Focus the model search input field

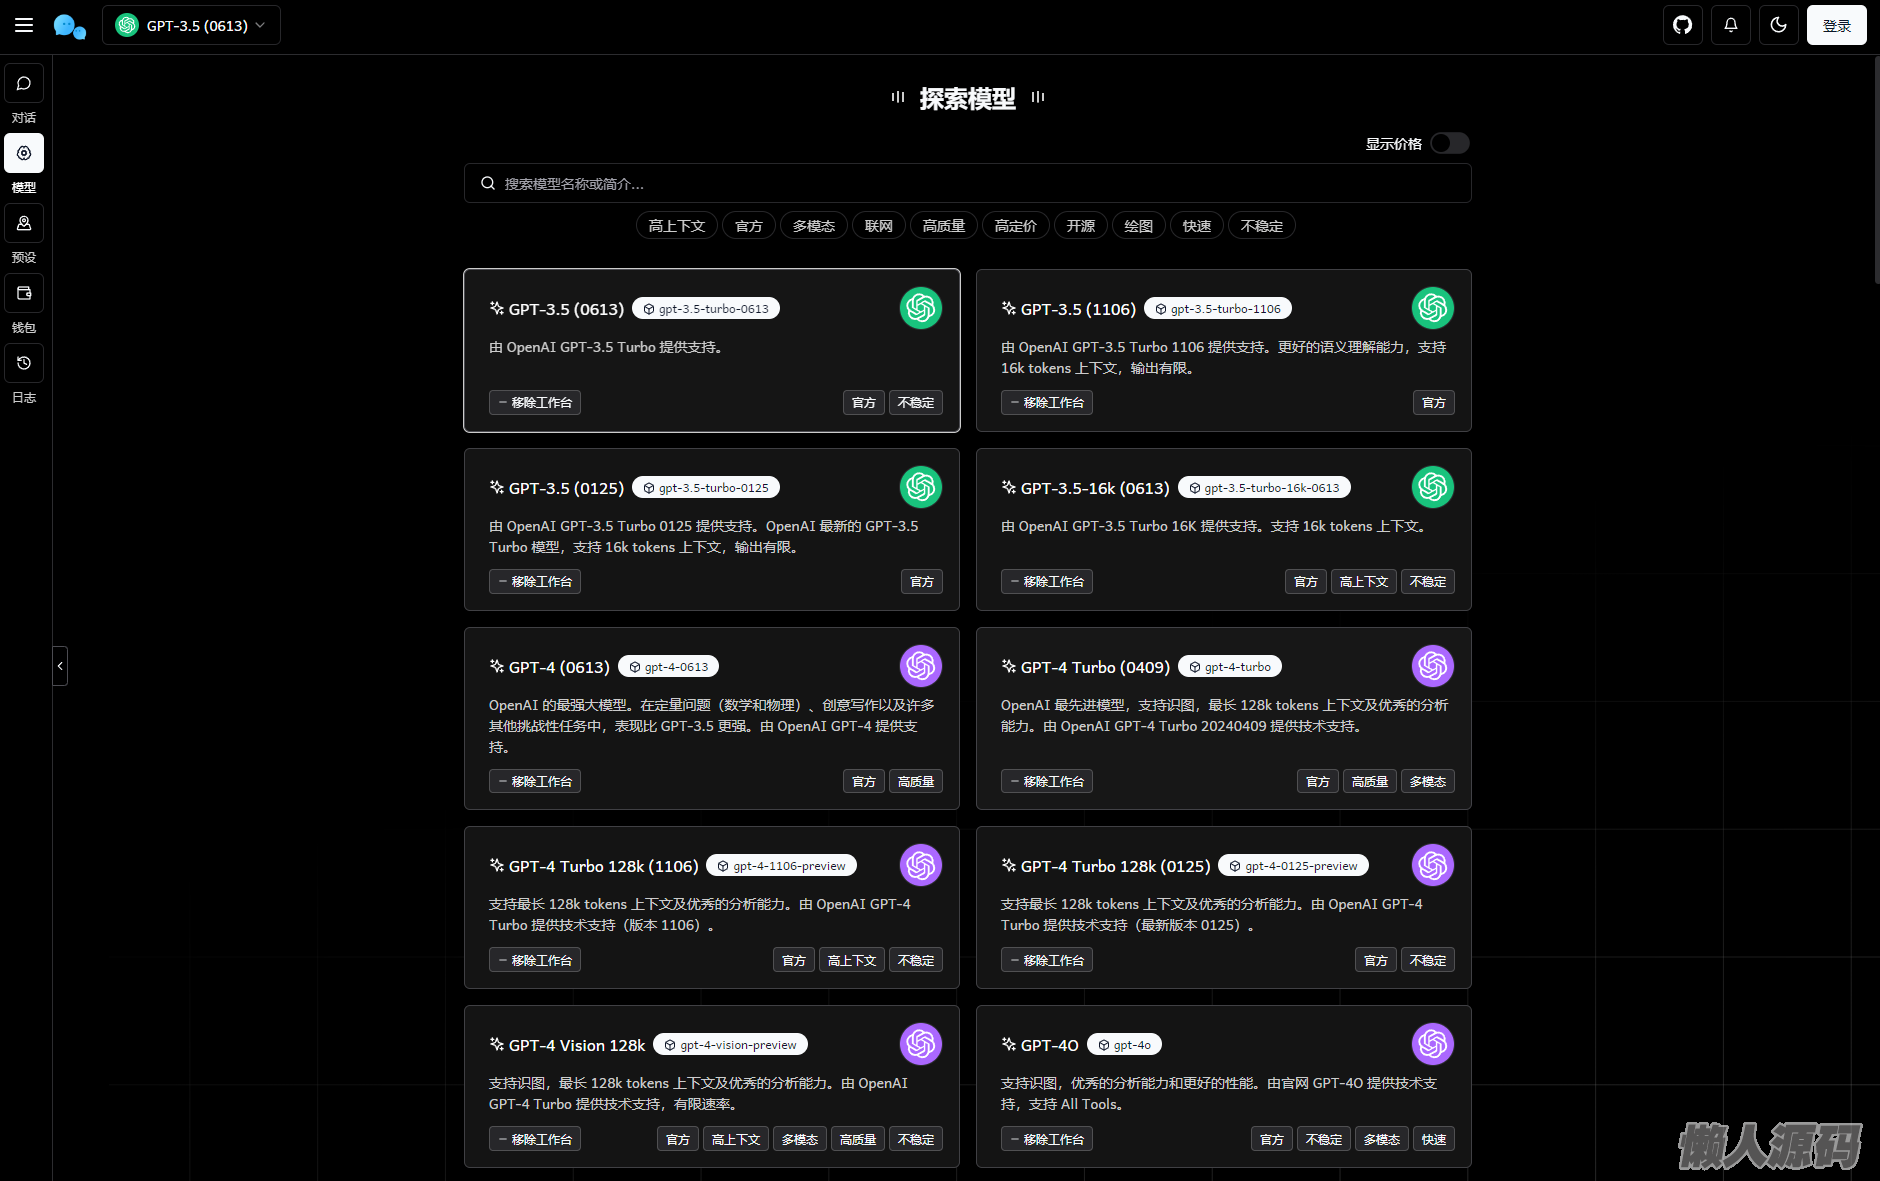[x=968, y=183]
